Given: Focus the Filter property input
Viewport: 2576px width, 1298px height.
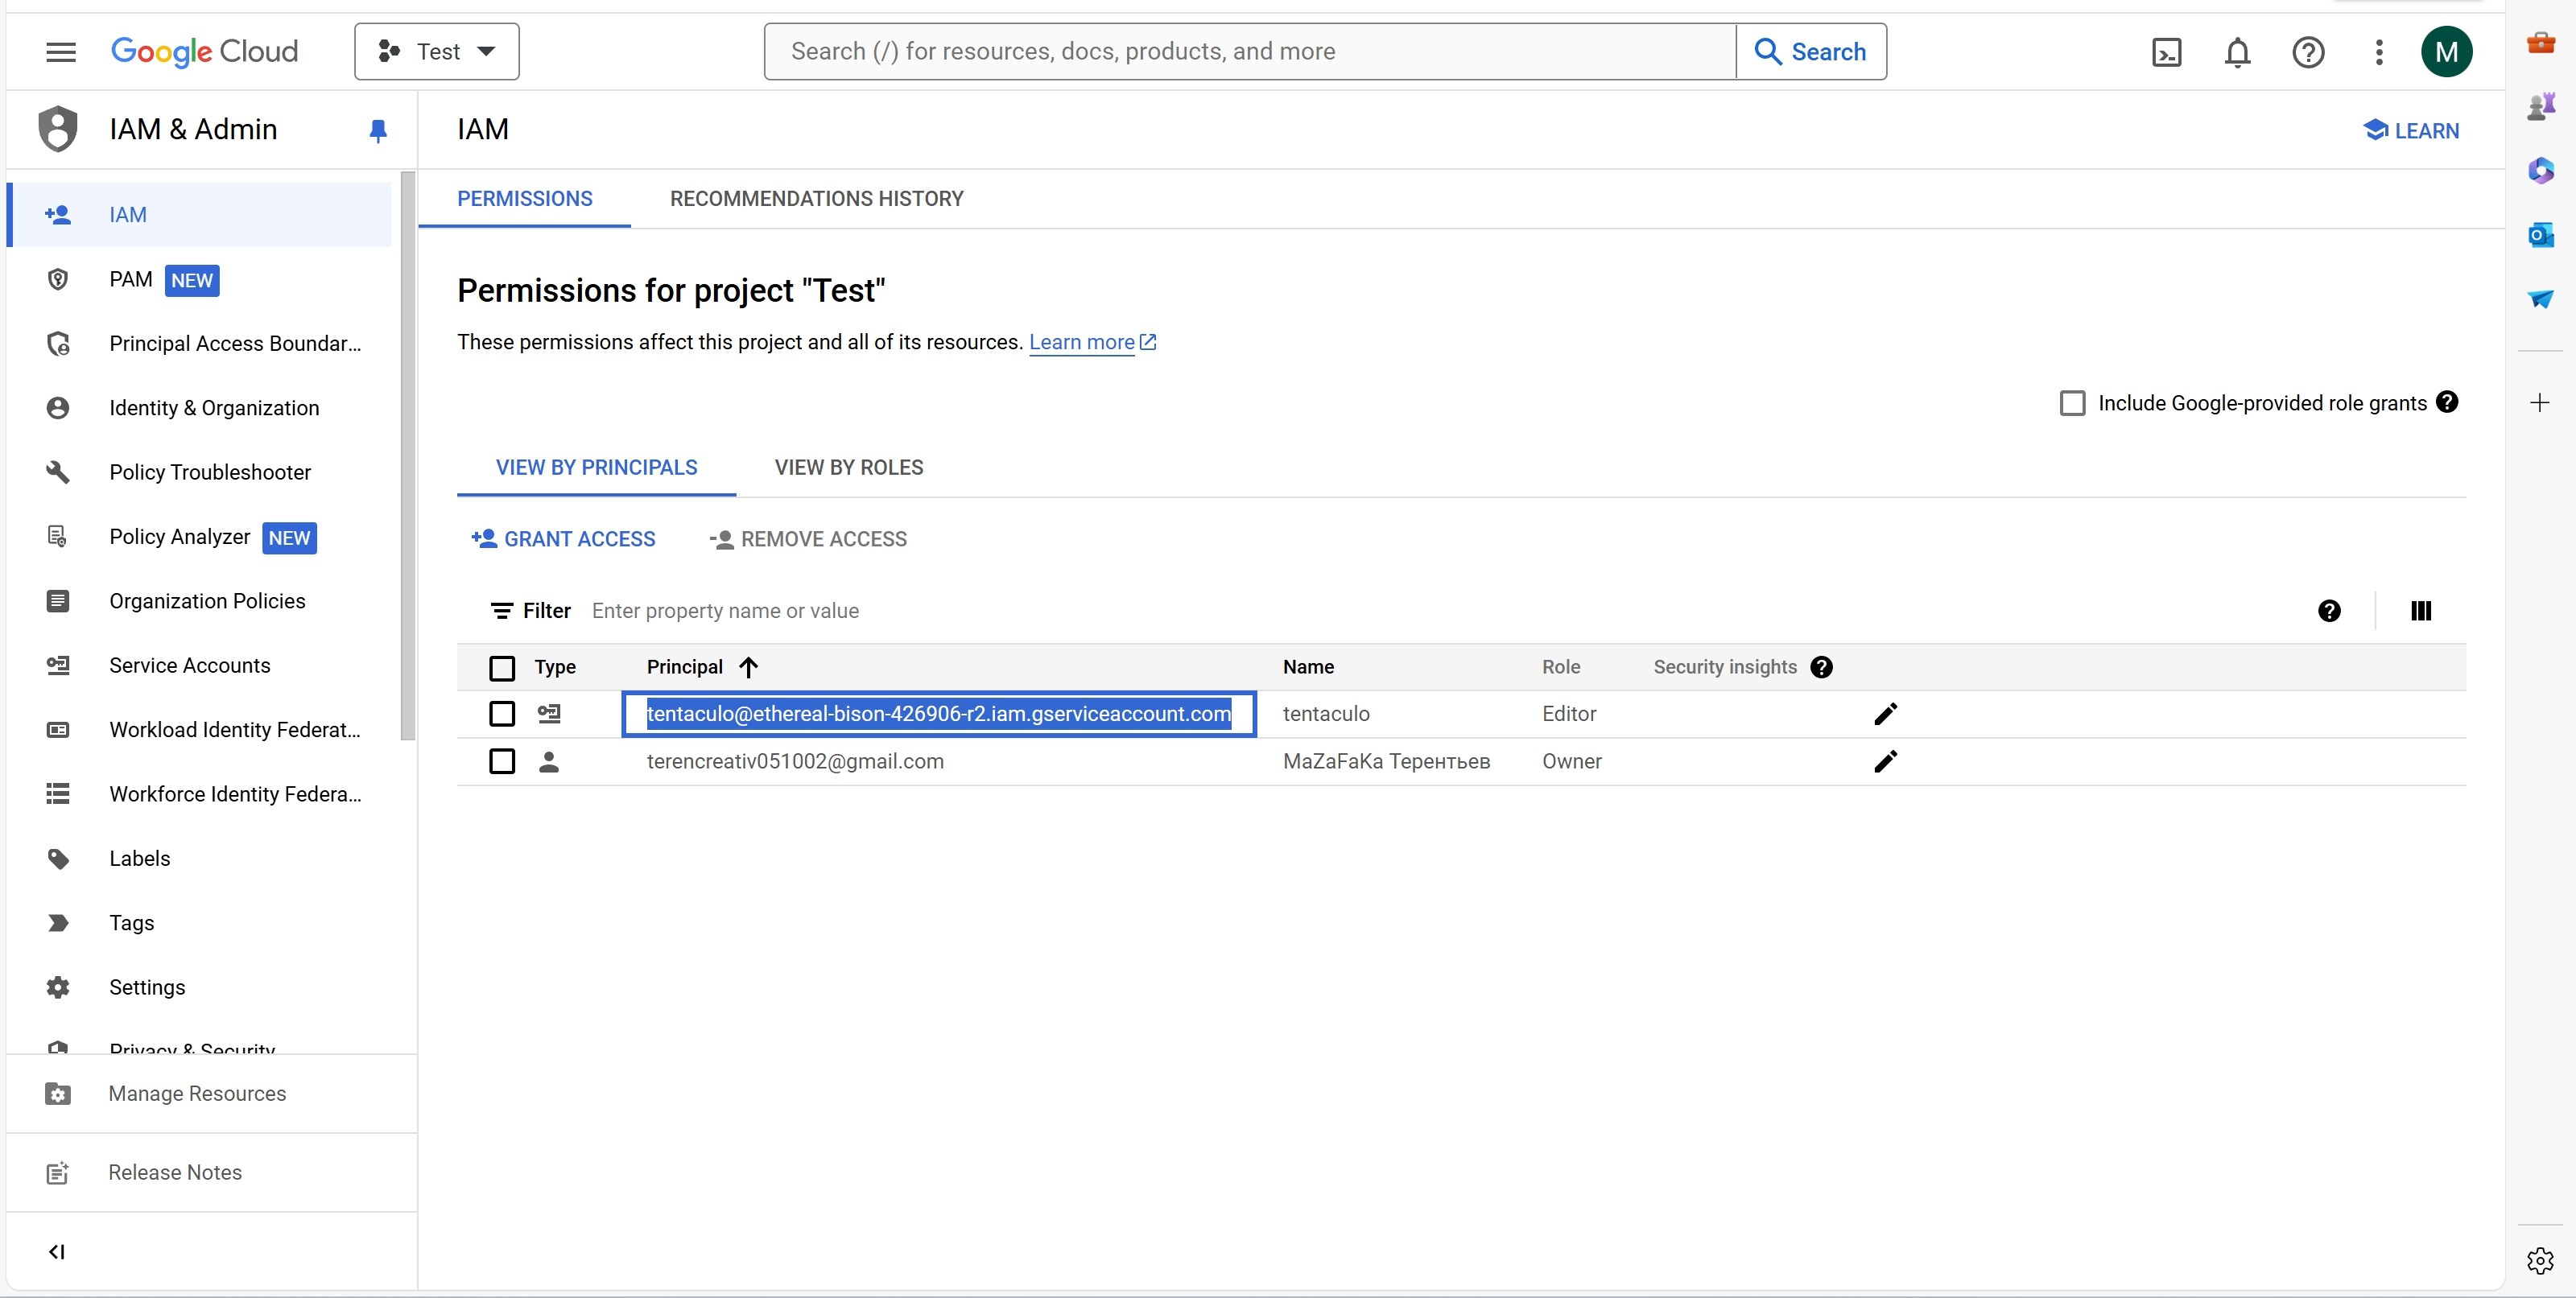Looking at the screenshot, I should click(x=1440, y=611).
